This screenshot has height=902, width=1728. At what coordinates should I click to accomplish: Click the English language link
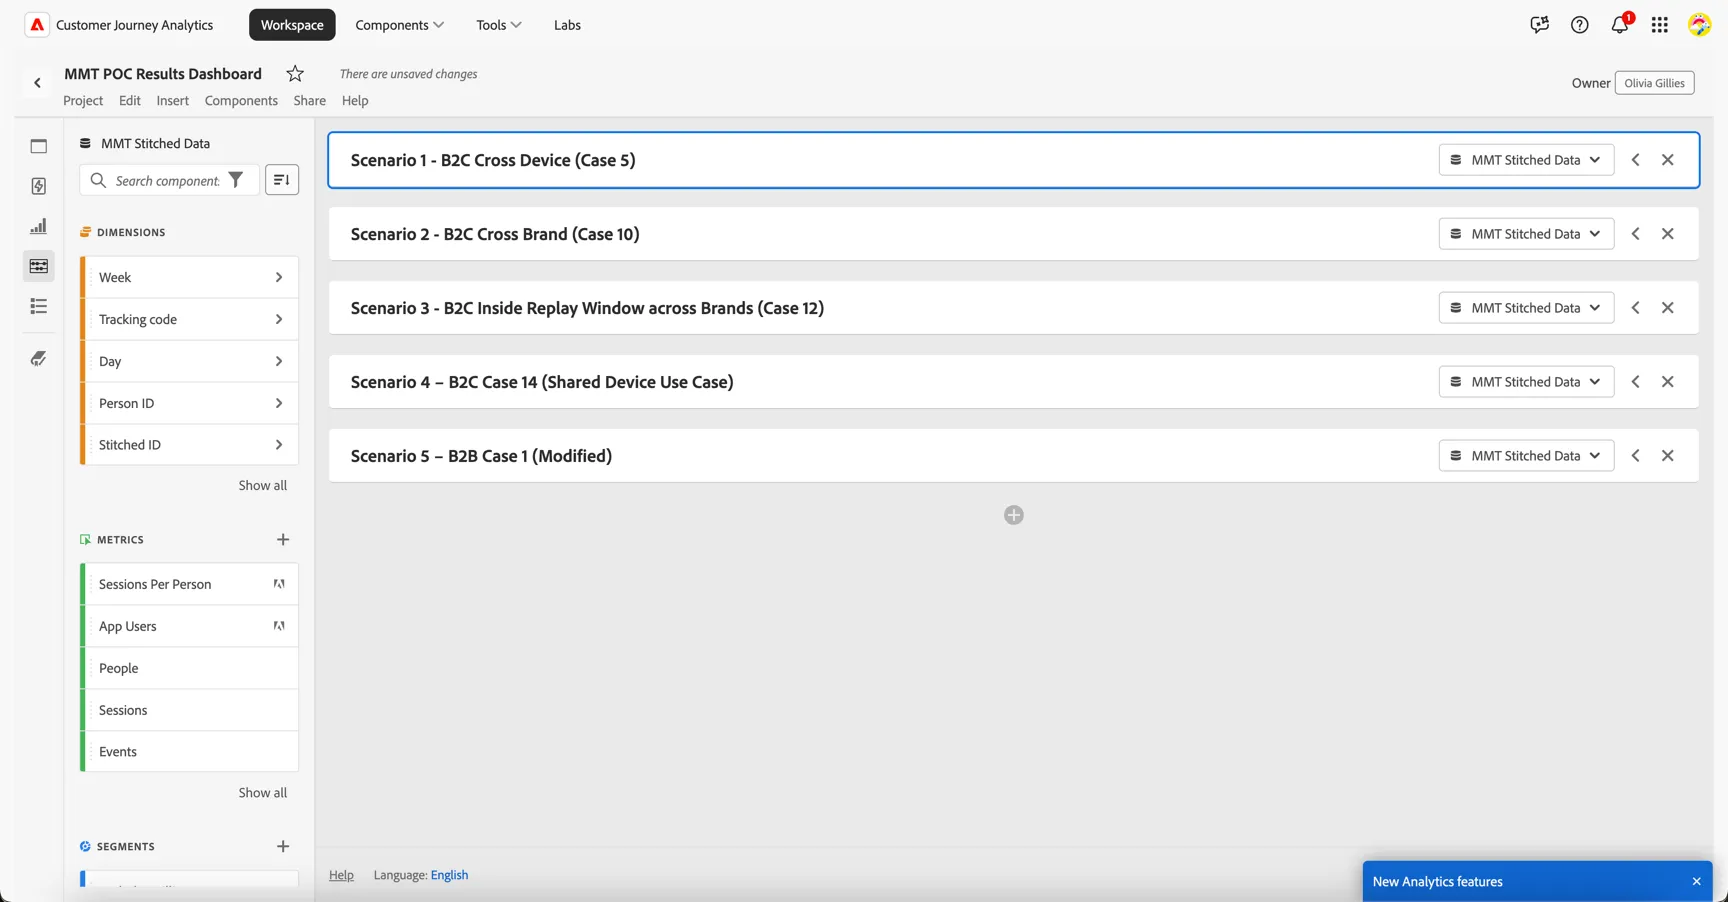449,875
